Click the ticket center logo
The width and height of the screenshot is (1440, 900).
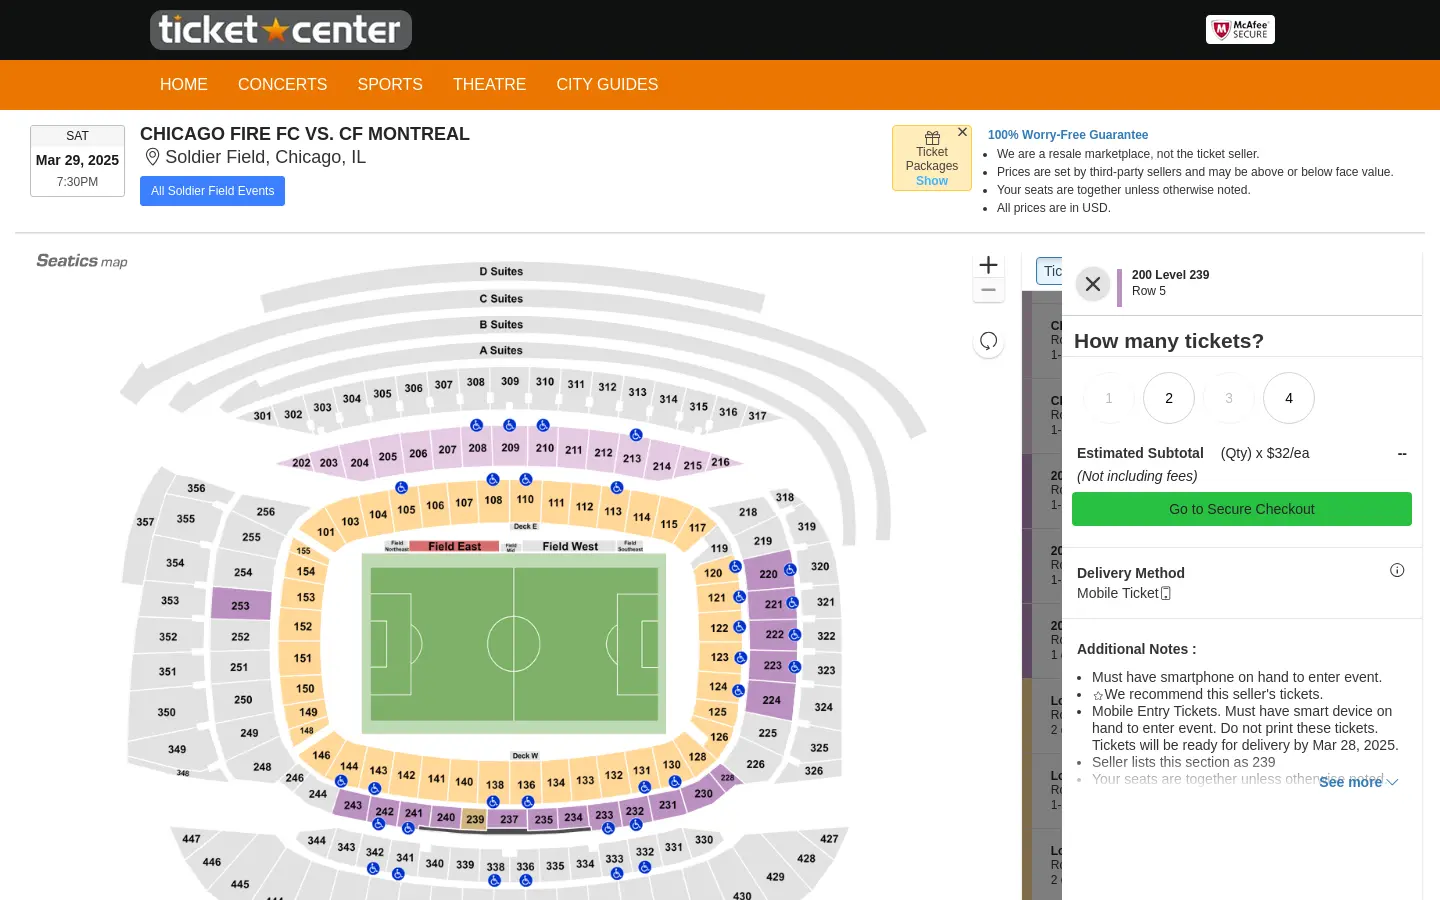[x=281, y=30]
